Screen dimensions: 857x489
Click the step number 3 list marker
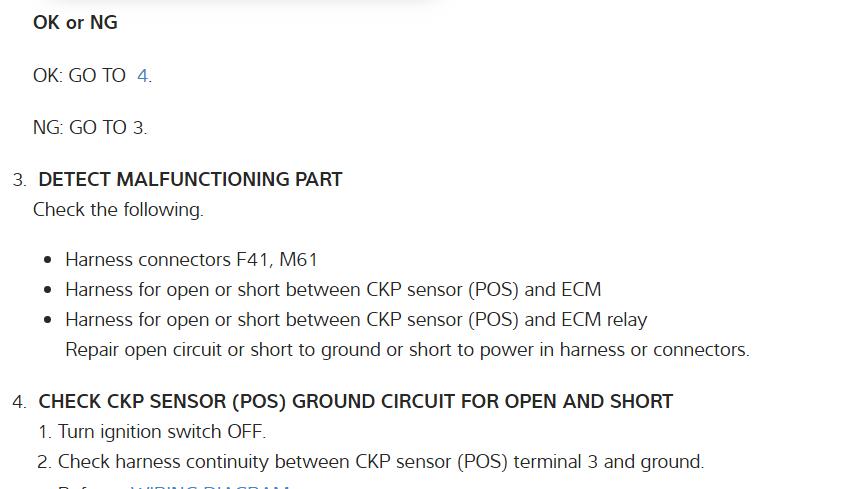coord(19,181)
